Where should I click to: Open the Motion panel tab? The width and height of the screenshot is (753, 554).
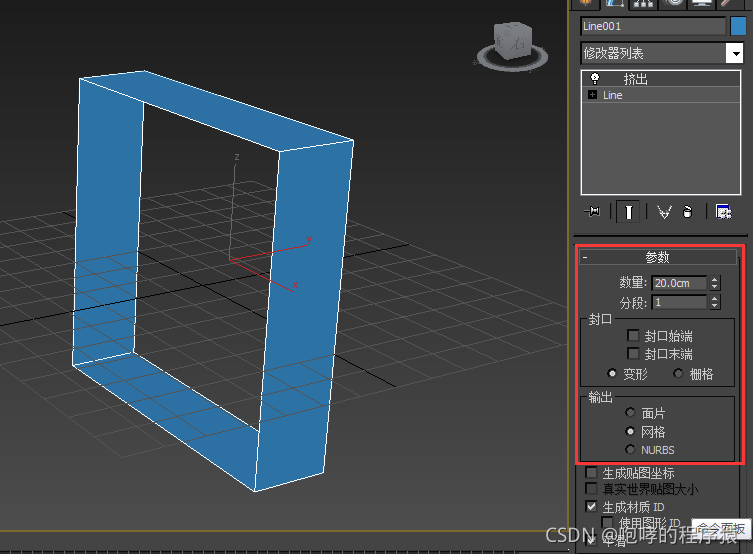pos(675,3)
